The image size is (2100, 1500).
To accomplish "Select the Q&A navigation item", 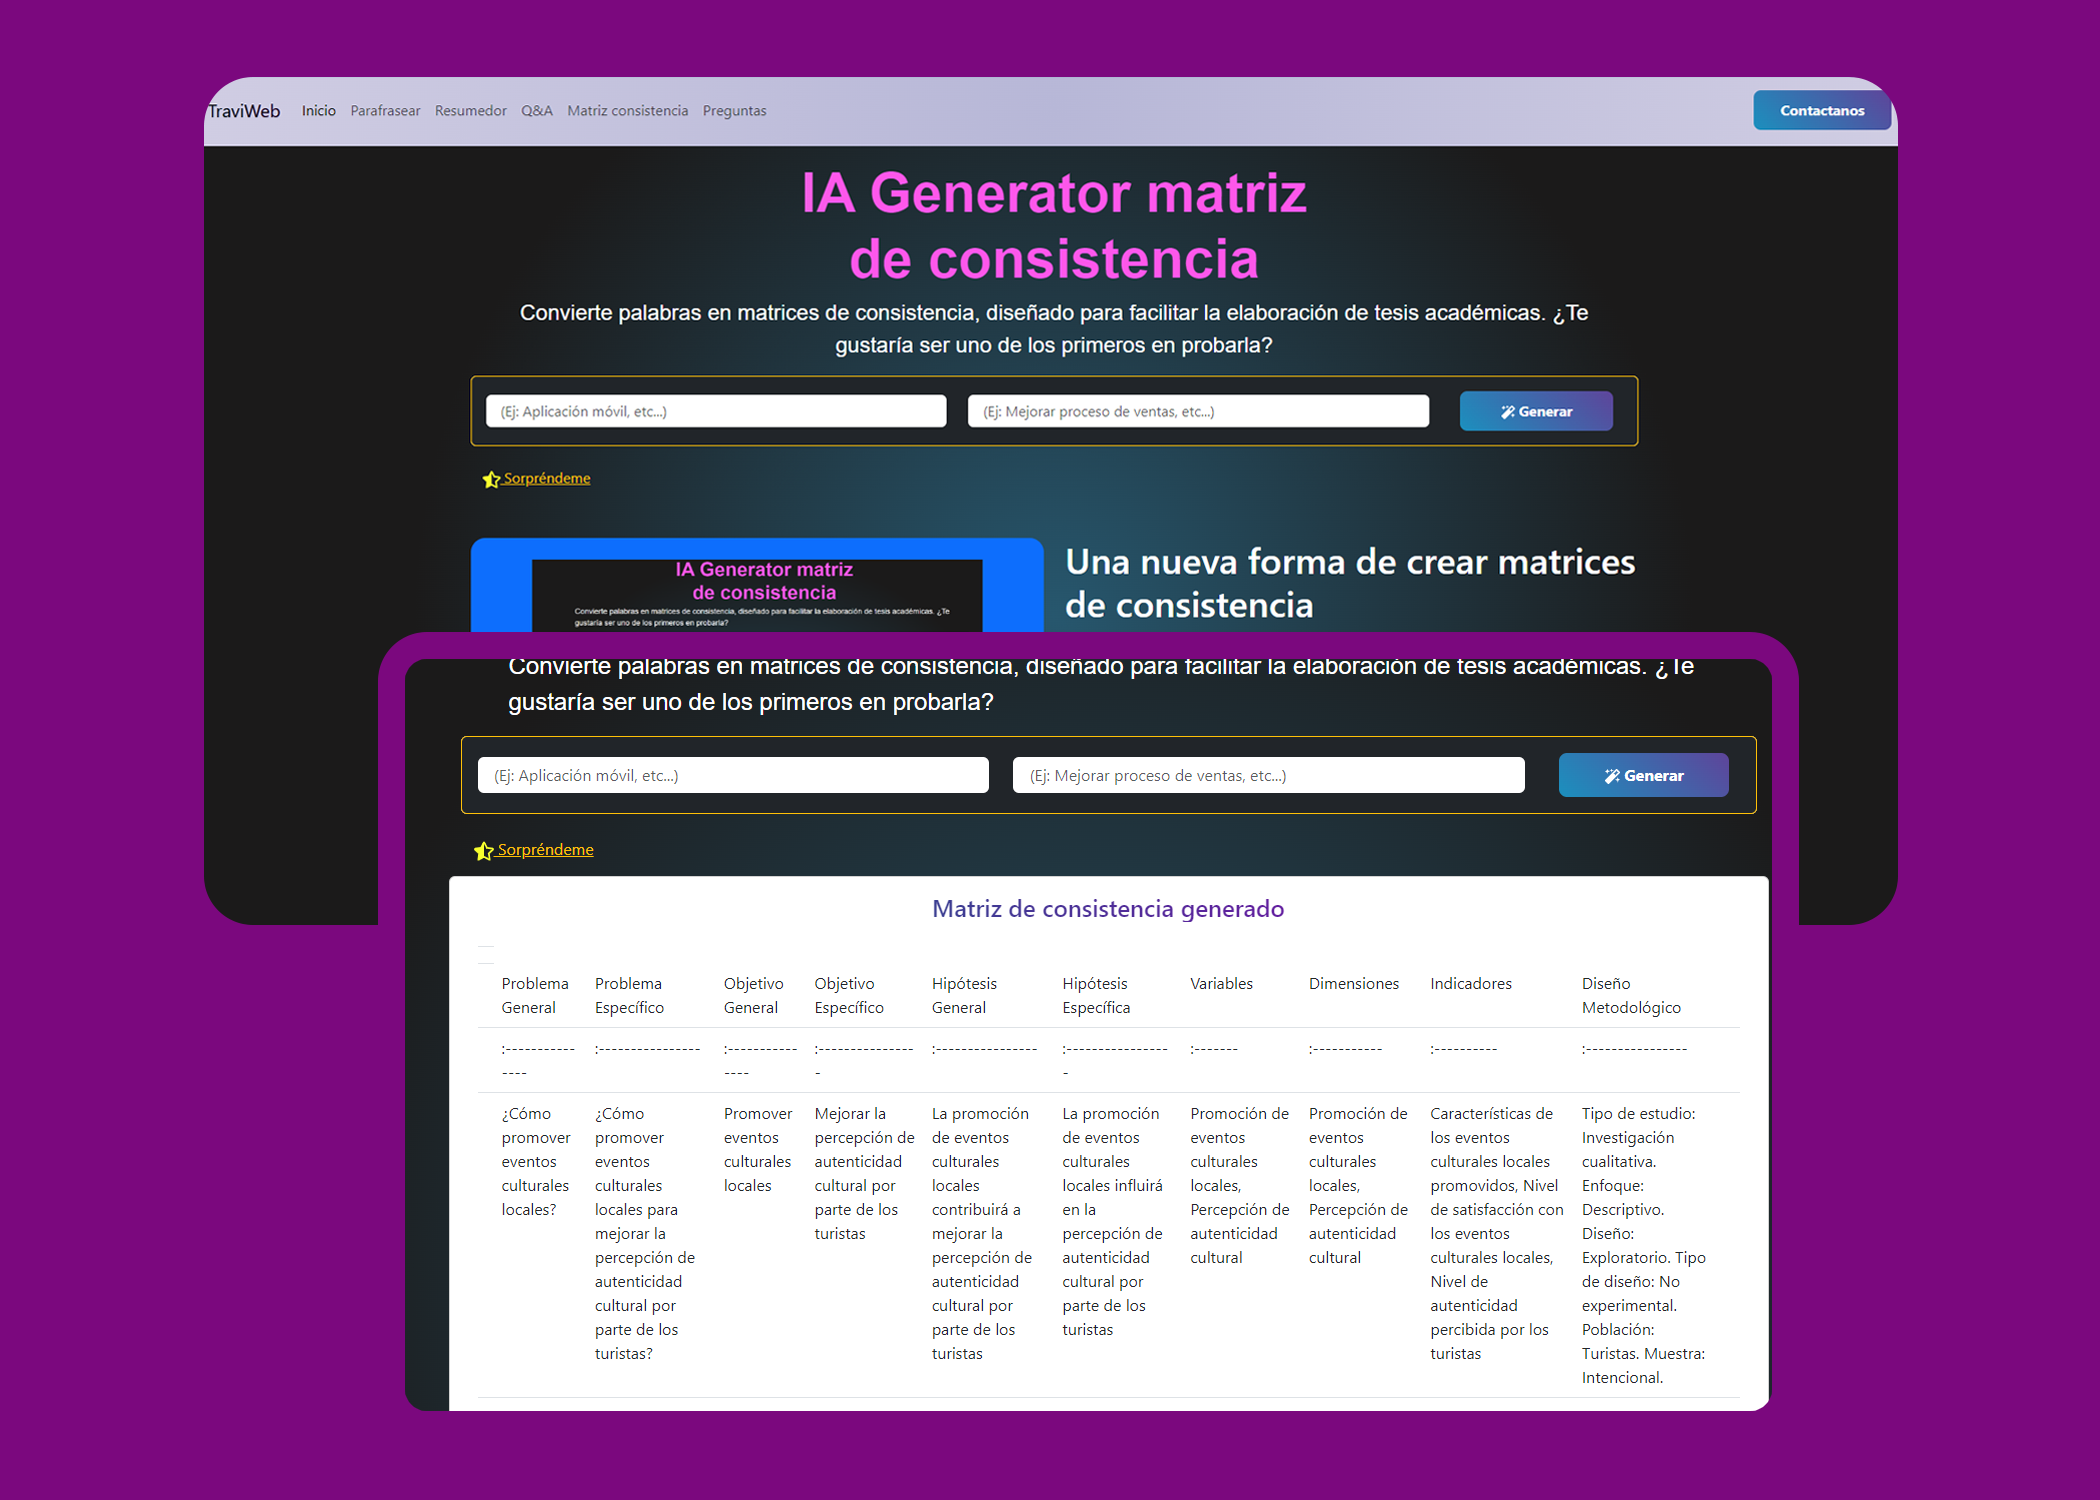I will click(x=536, y=111).
